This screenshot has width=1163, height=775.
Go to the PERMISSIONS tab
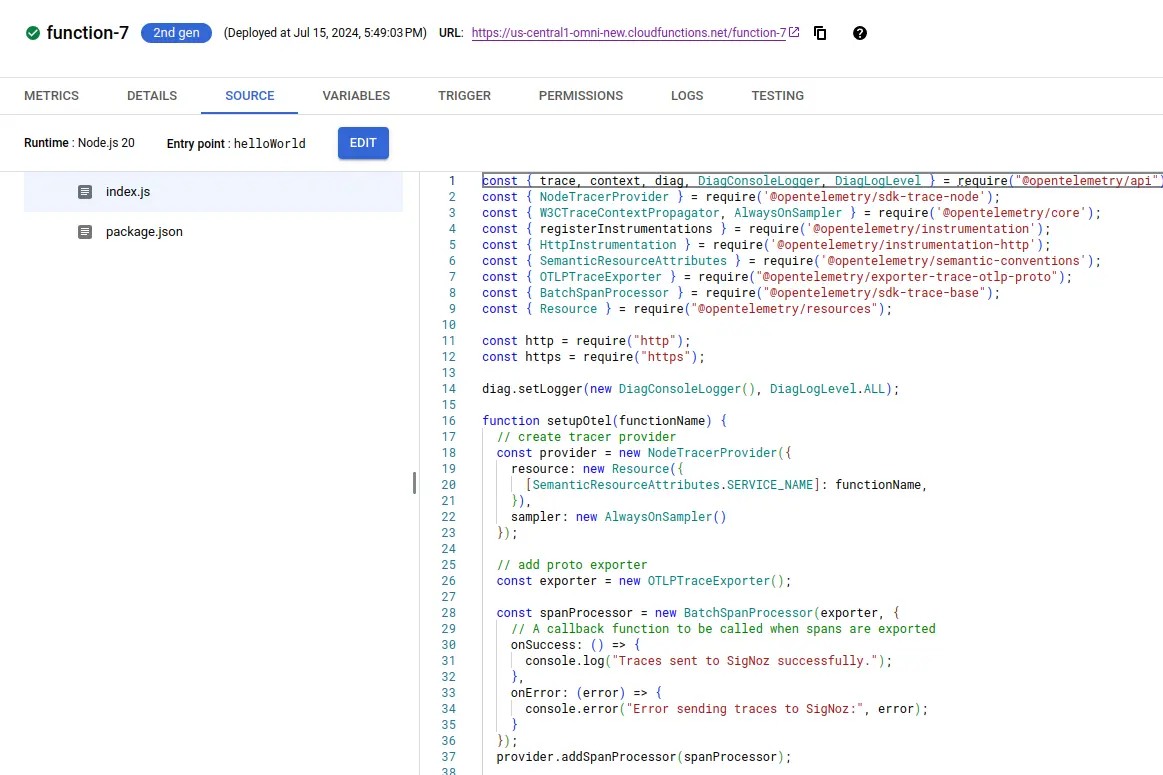[581, 96]
